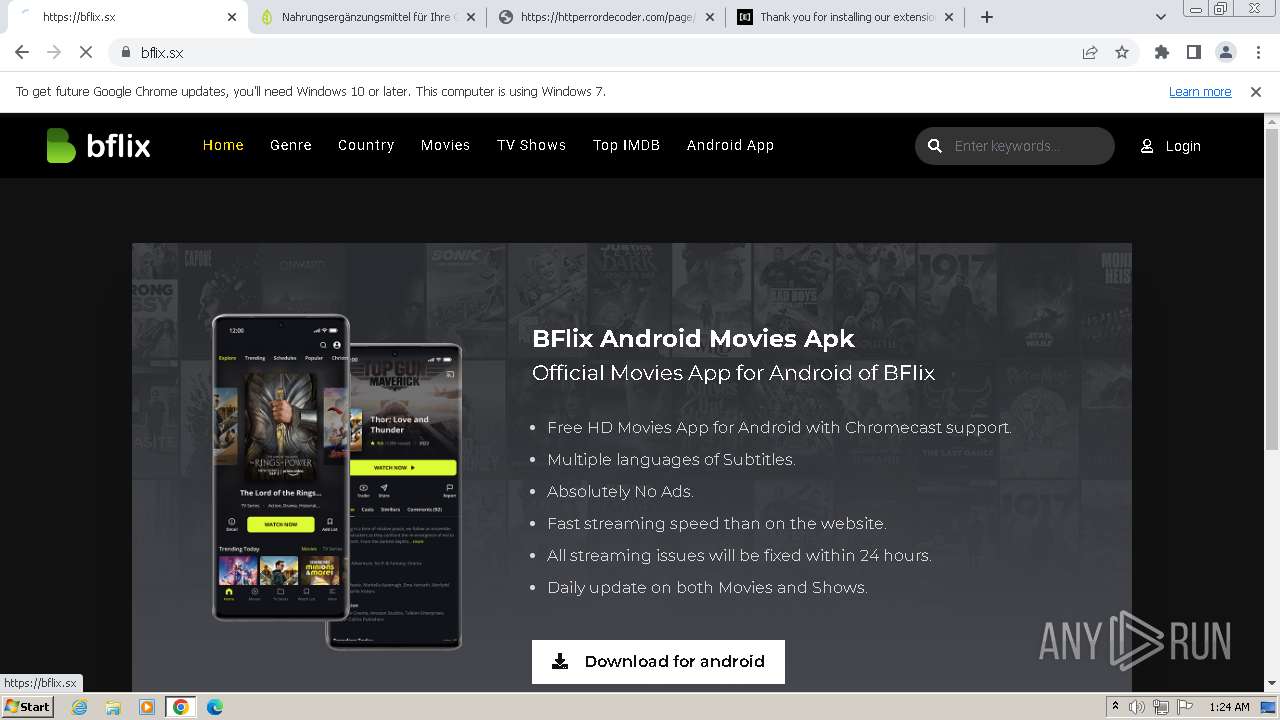Screen dimensions: 1280x720
Task: Click the user profile icon beside Login
Action: click(1147, 146)
